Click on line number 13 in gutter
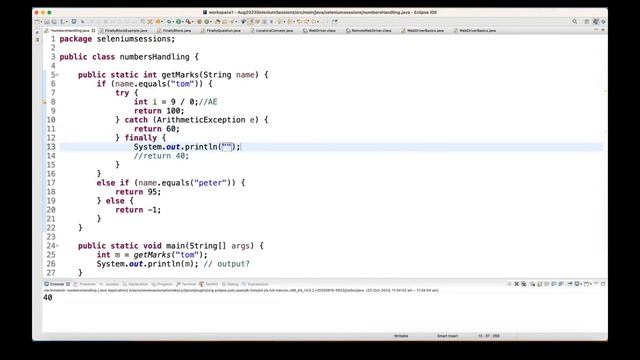This screenshot has height=360, width=640. click(x=51, y=147)
